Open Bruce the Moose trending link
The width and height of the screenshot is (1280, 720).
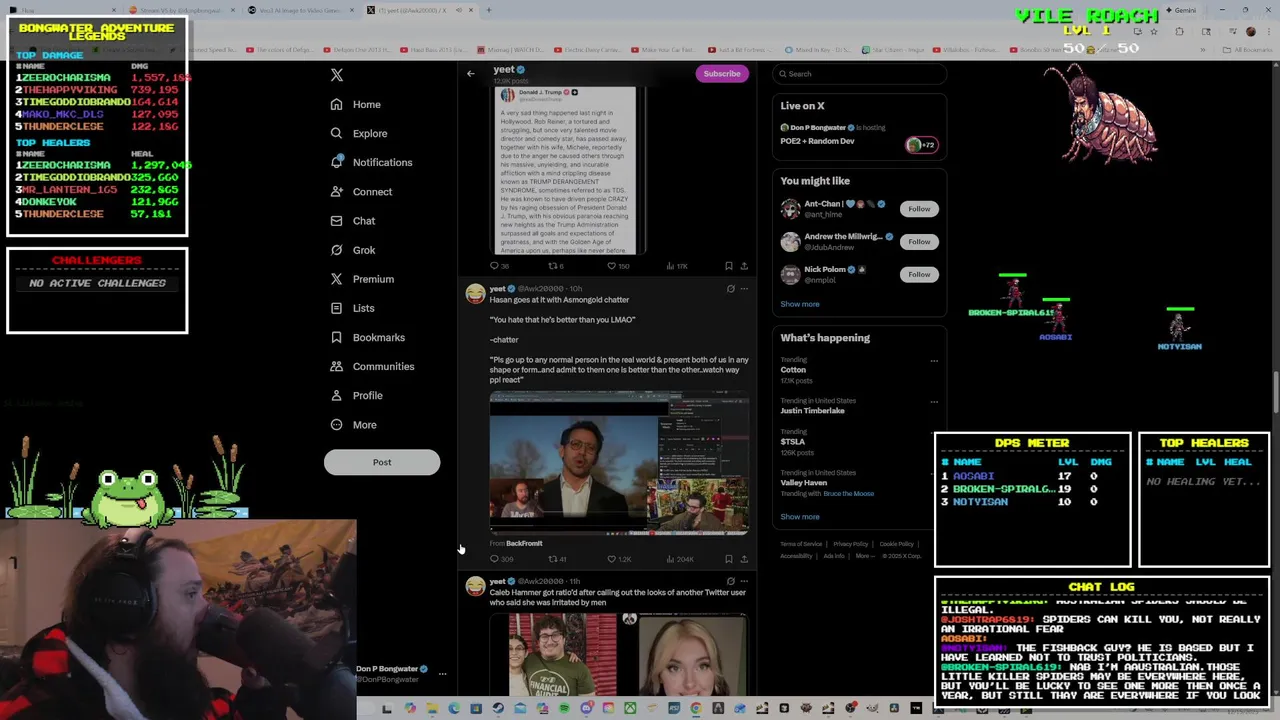(x=848, y=493)
